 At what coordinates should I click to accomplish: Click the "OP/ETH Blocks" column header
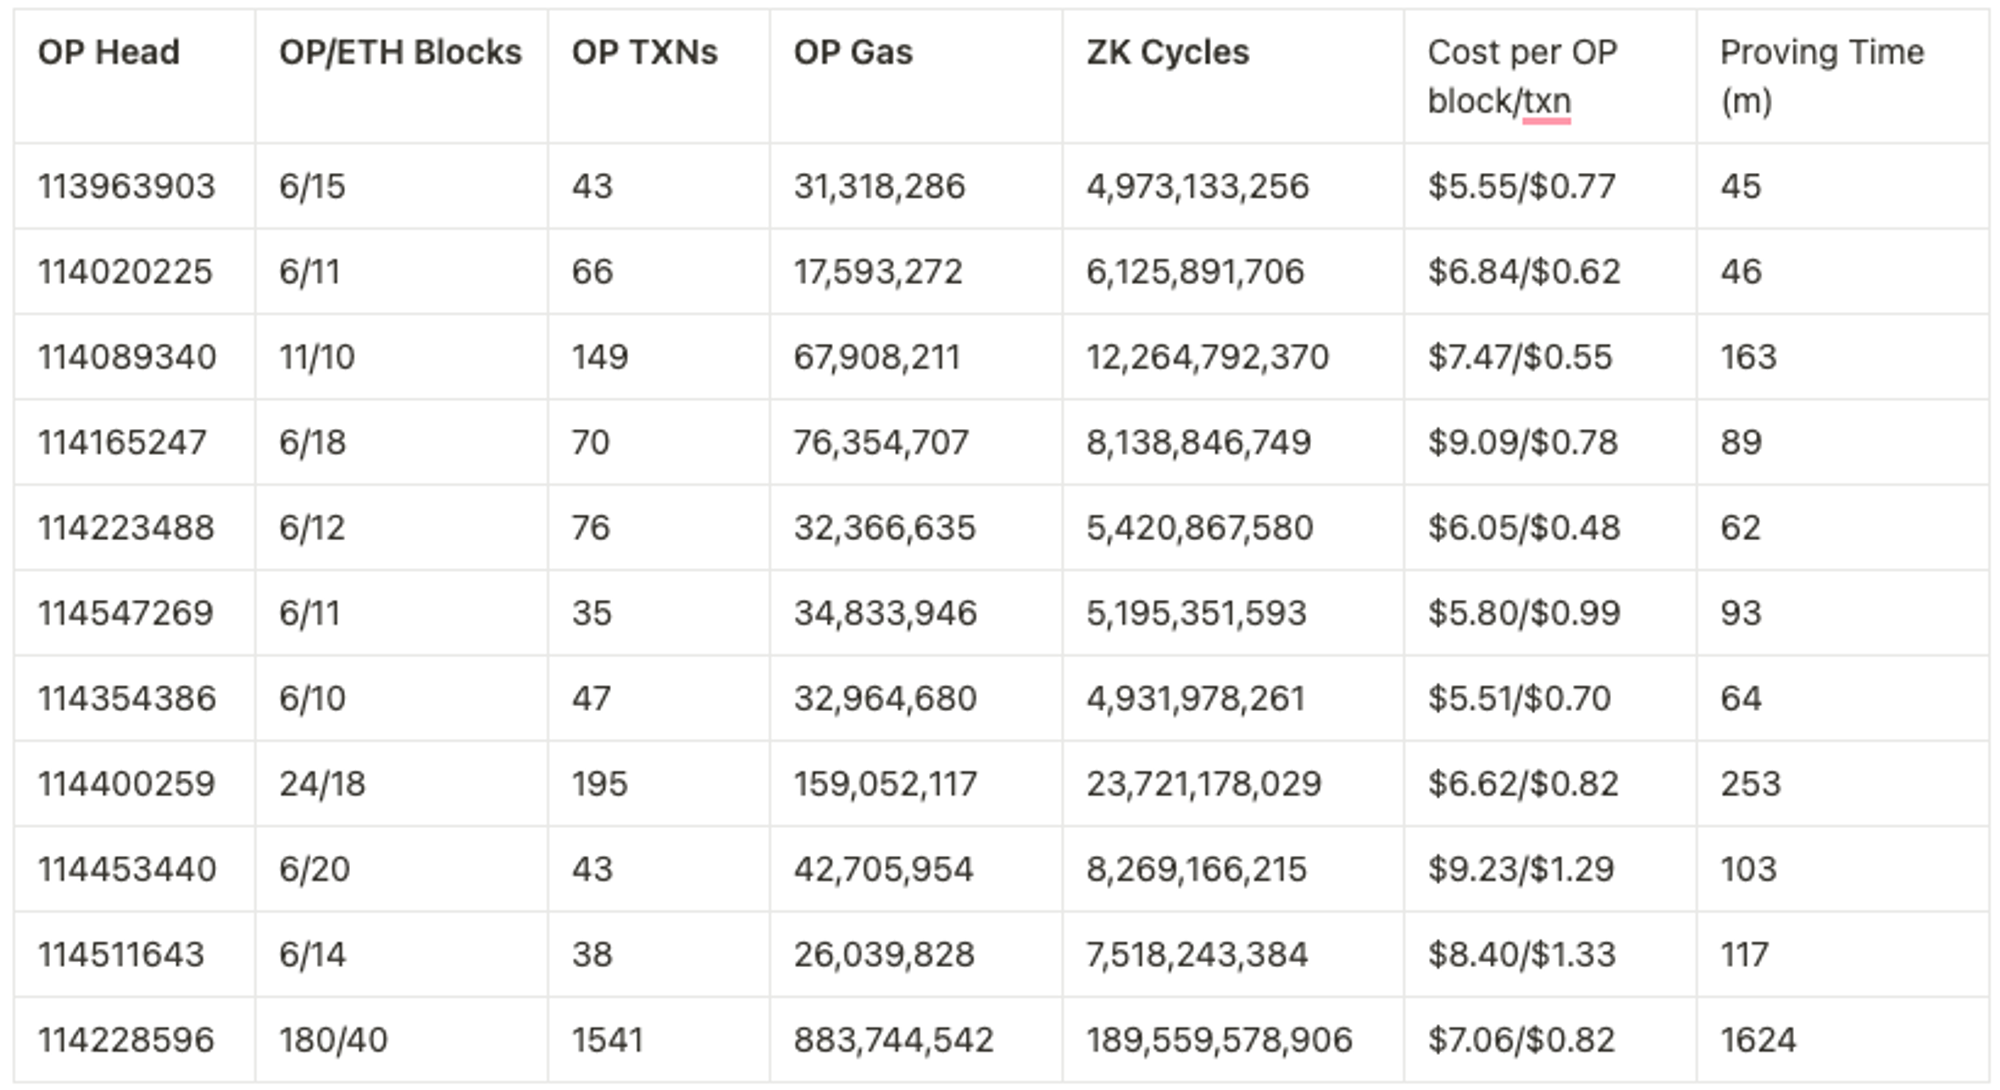400,52
